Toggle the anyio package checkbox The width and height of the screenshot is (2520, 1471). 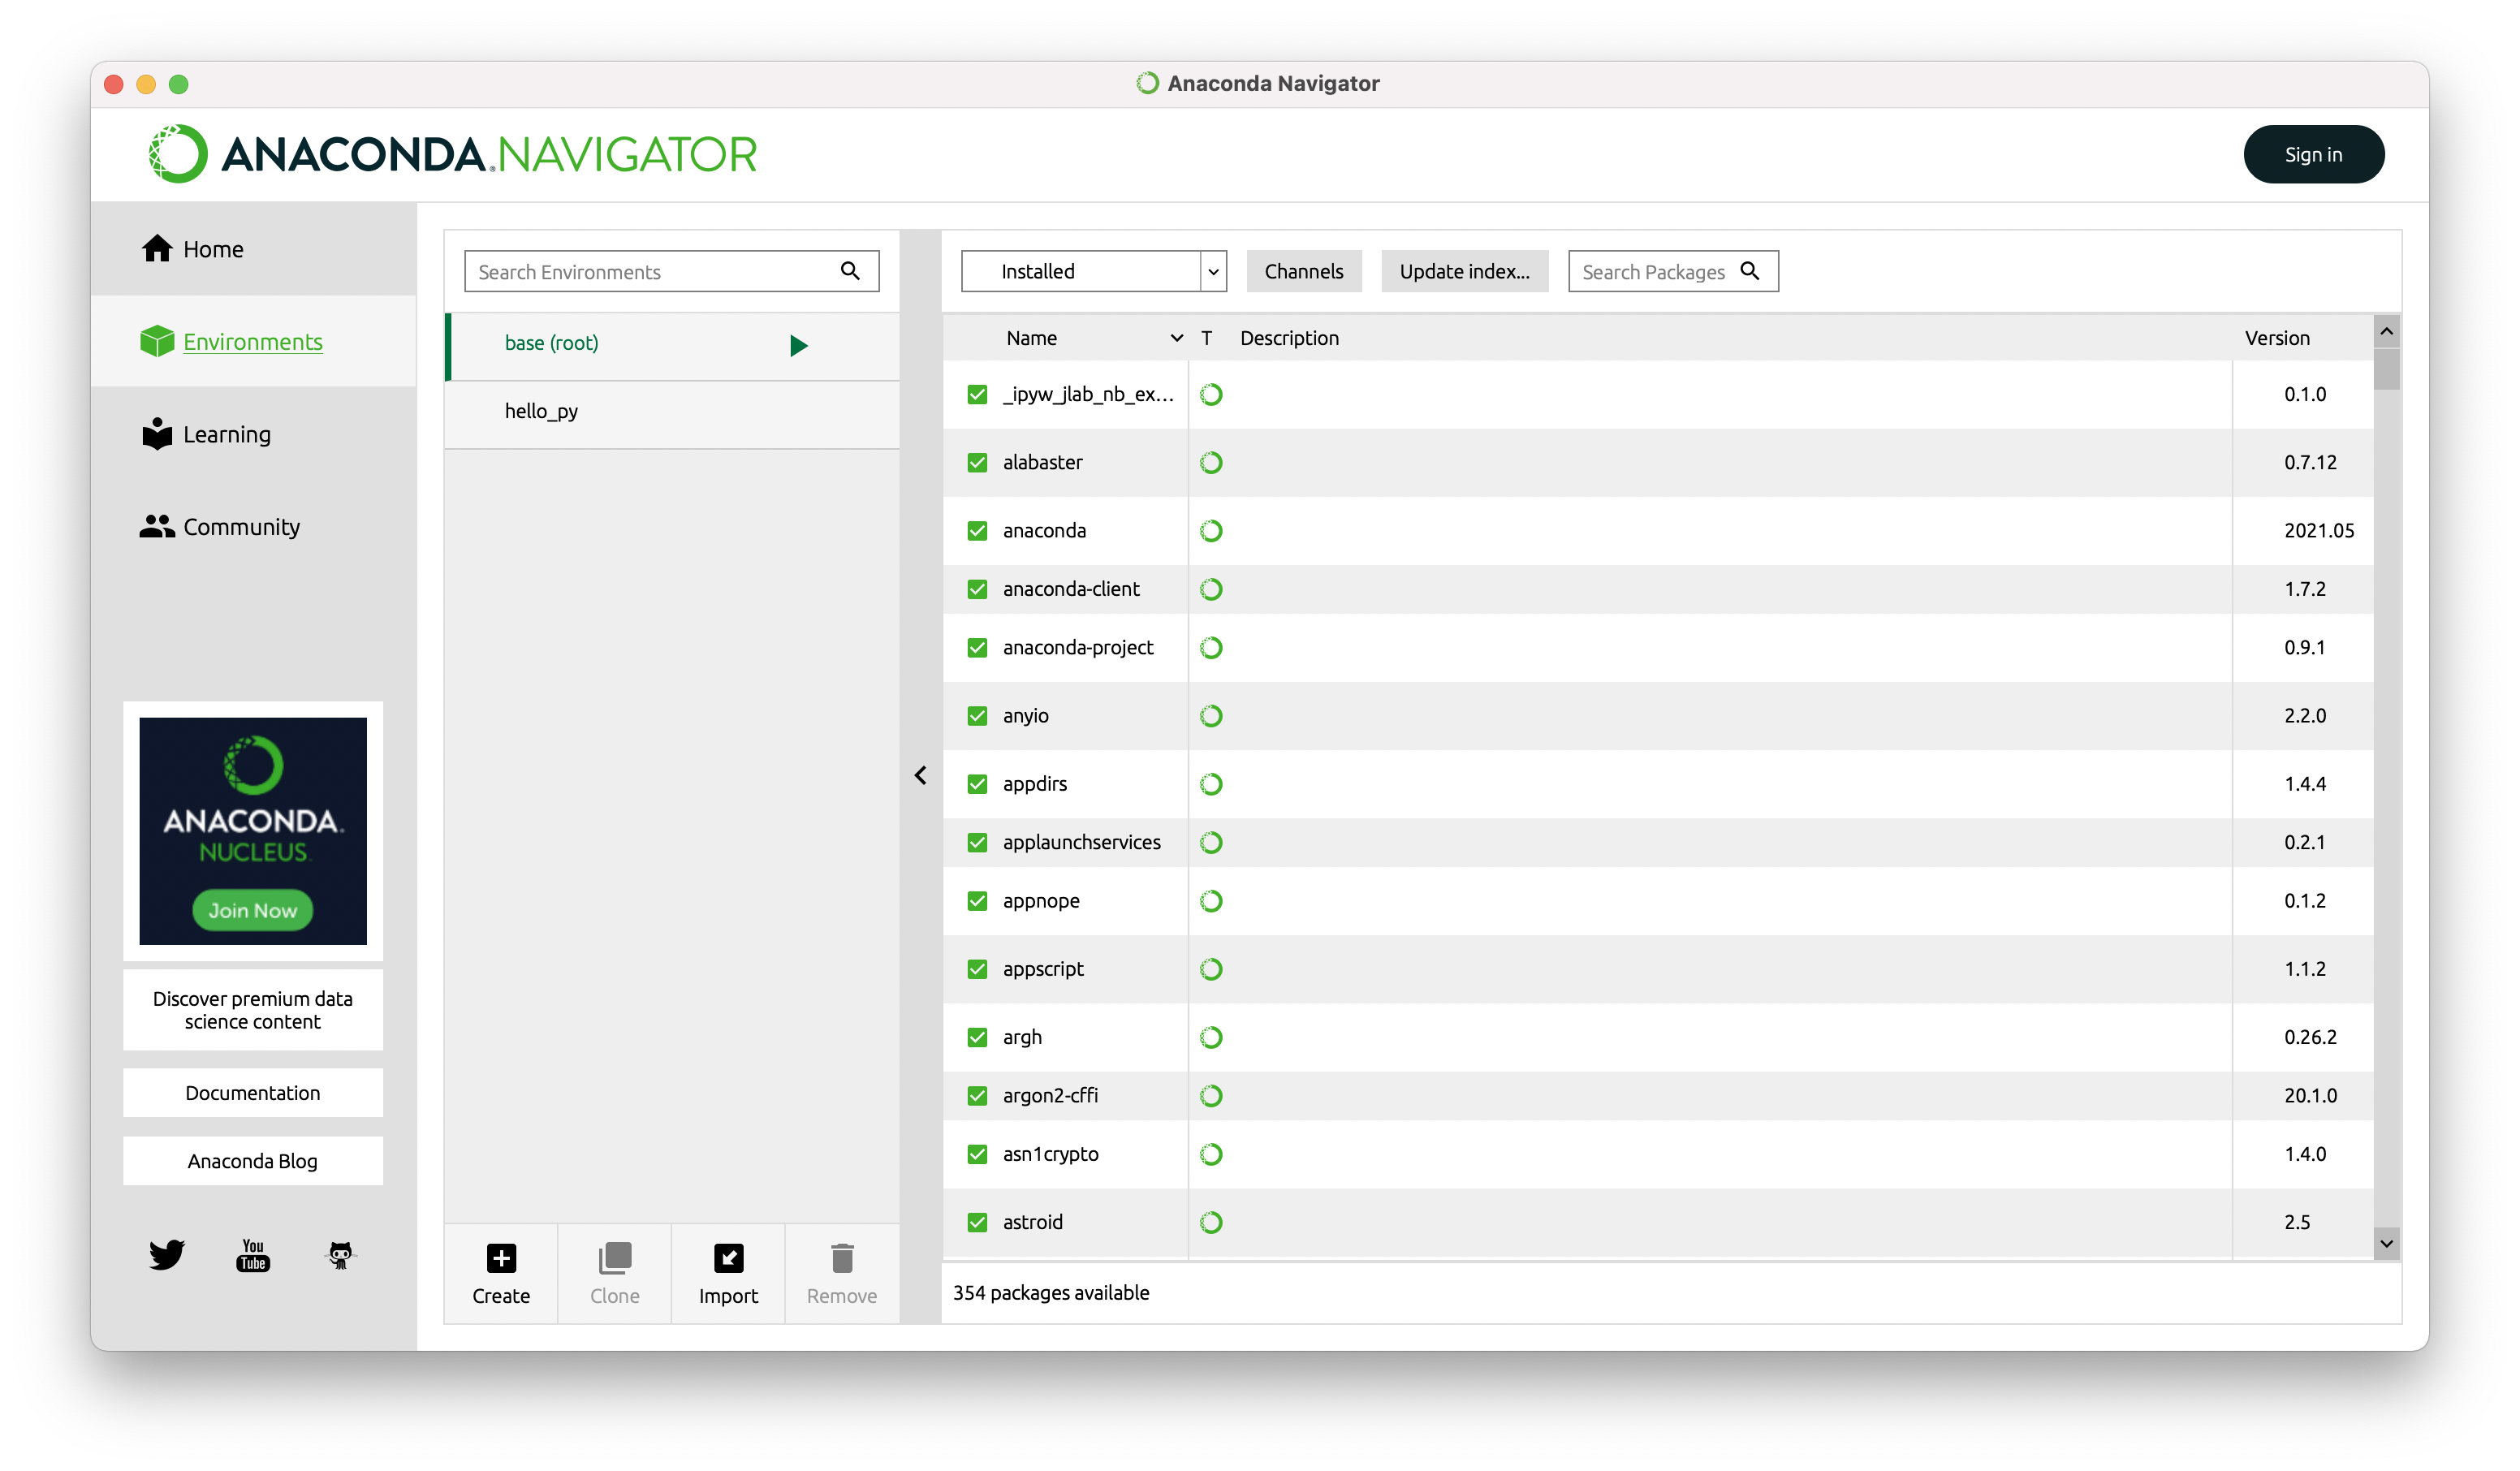pos(977,716)
